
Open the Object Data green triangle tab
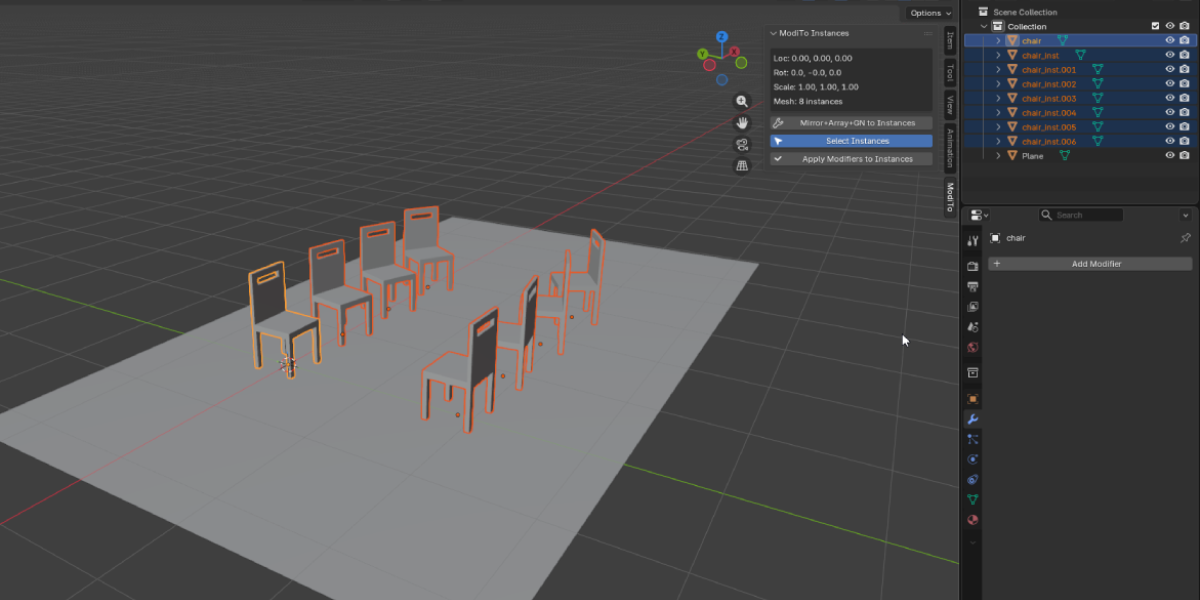(972, 499)
